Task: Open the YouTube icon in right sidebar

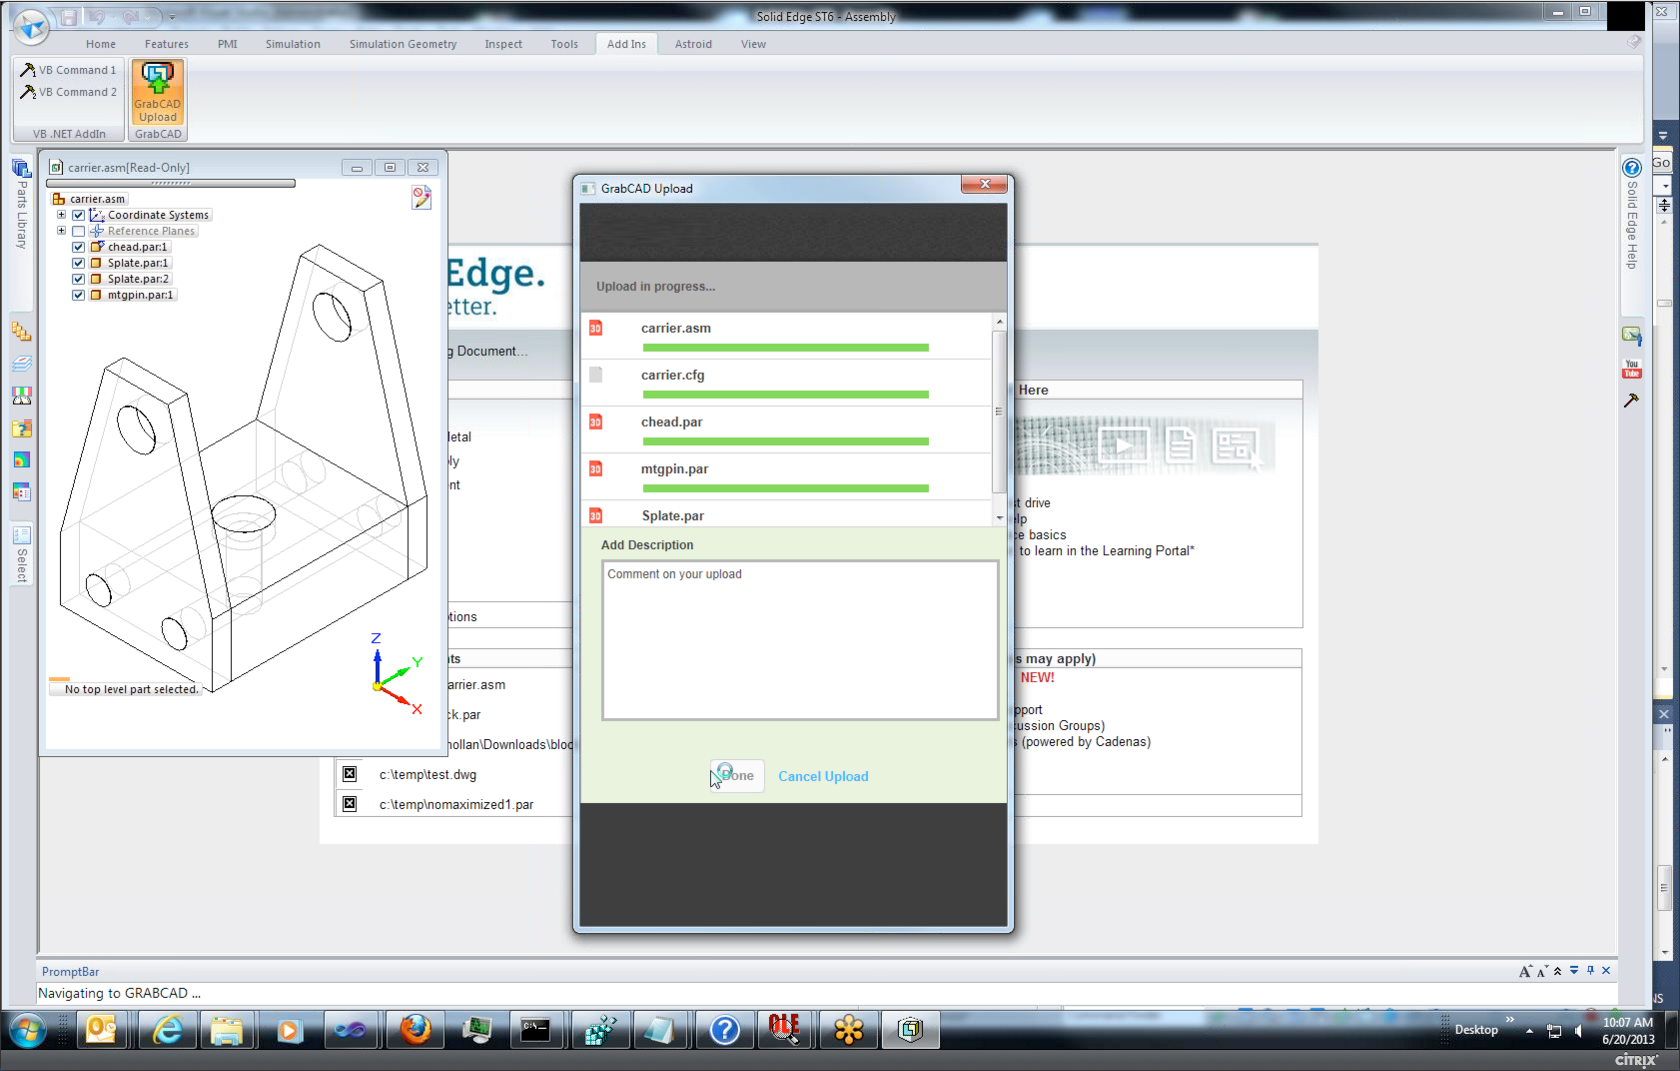Action: point(1631,369)
